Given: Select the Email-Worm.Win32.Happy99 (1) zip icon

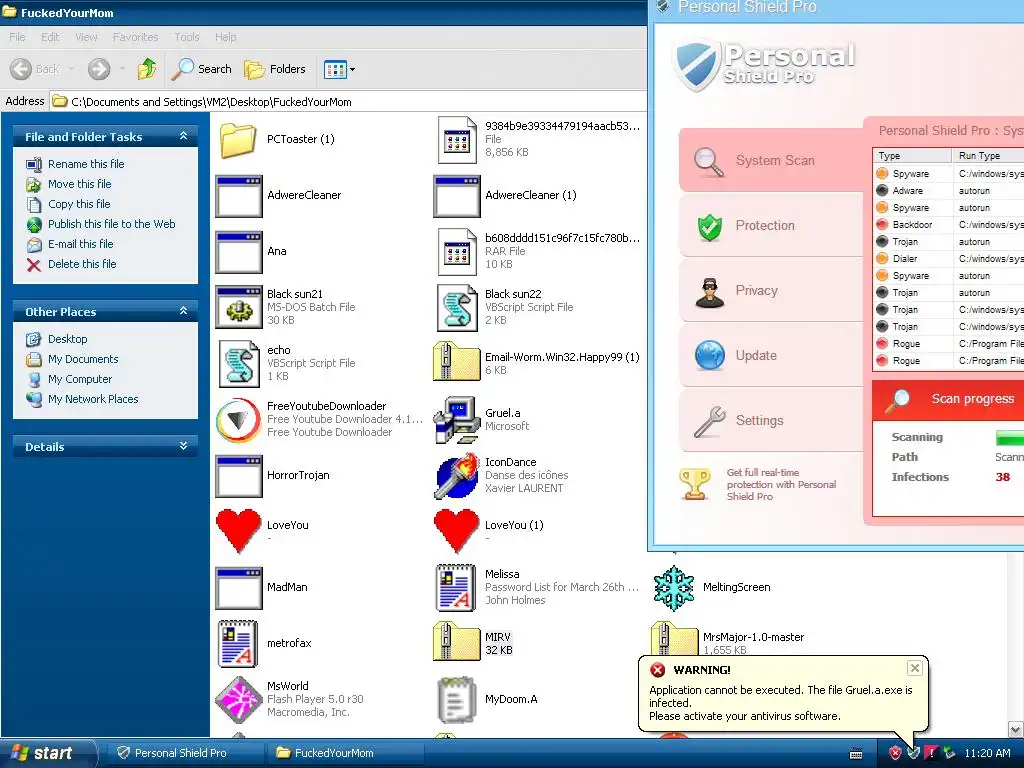Looking at the screenshot, I should (x=457, y=361).
